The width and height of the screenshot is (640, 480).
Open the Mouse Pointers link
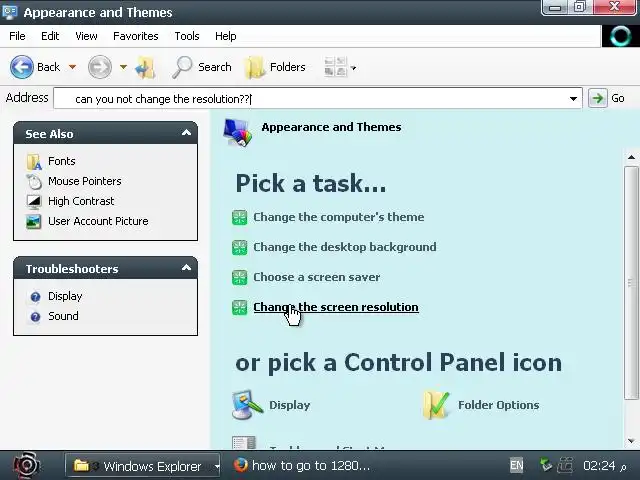(x=84, y=181)
